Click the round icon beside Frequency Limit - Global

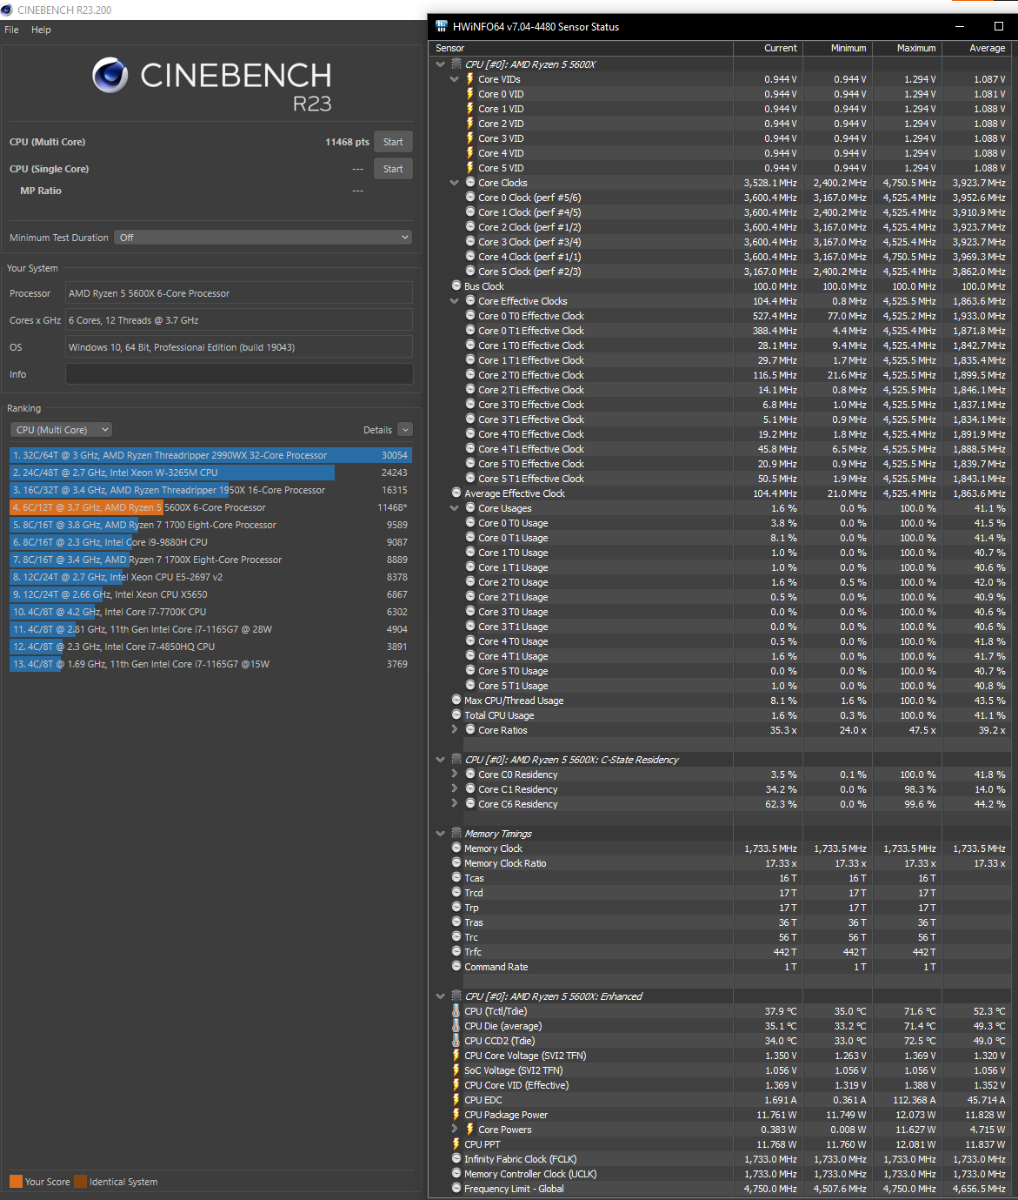457,1189
